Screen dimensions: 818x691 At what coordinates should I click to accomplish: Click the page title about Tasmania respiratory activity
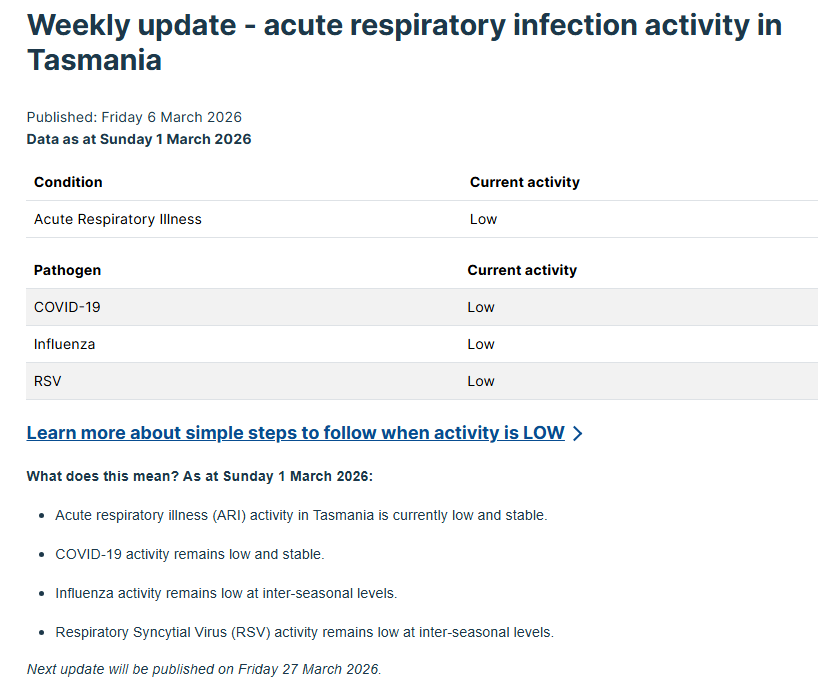[x=404, y=42]
